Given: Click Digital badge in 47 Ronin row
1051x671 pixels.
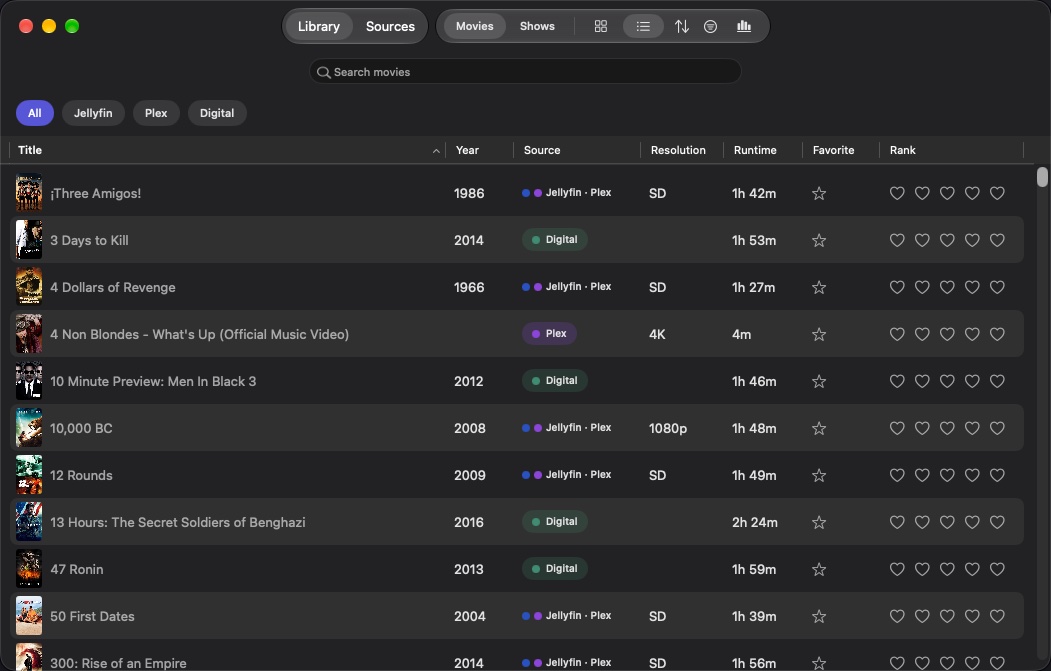Looking at the screenshot, I should 555,568.
